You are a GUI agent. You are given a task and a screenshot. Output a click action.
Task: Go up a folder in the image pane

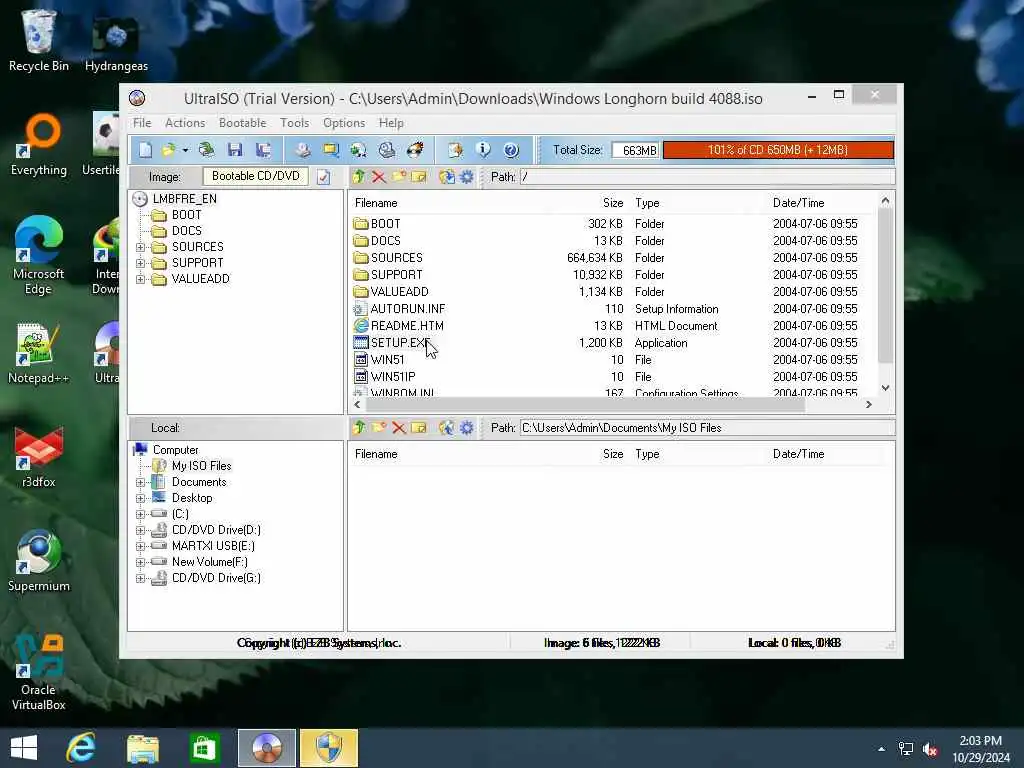pos(359,177)
